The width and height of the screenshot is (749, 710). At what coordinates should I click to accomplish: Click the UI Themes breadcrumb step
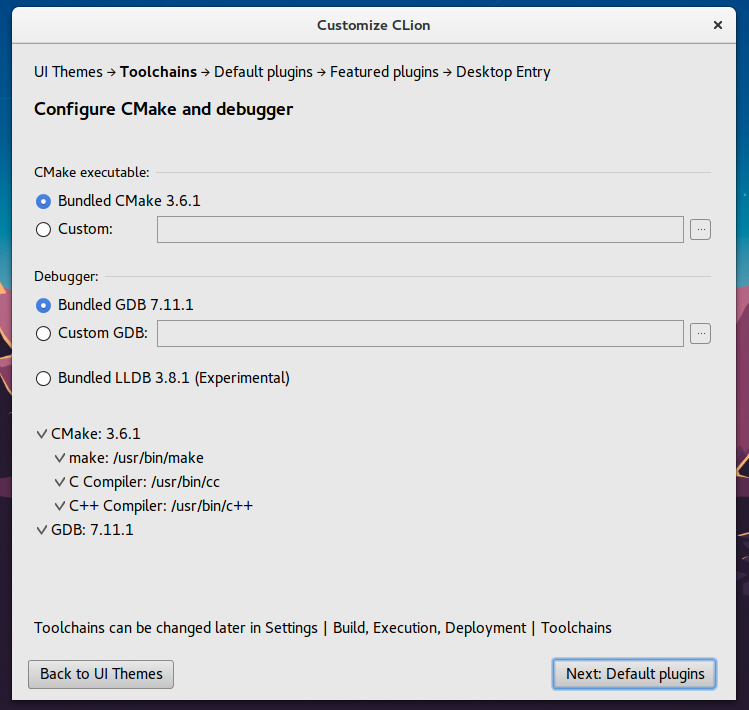click(68, 72)
